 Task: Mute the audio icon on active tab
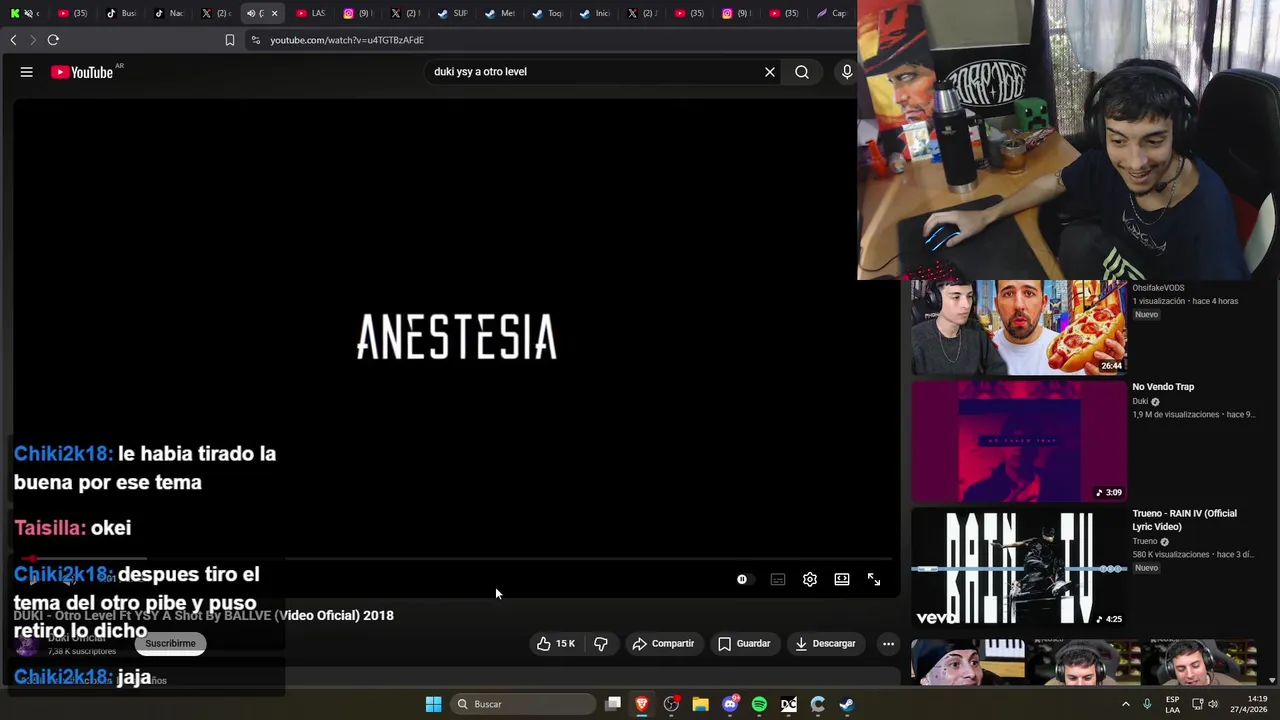pyautogui.click(x=251, y=13)
